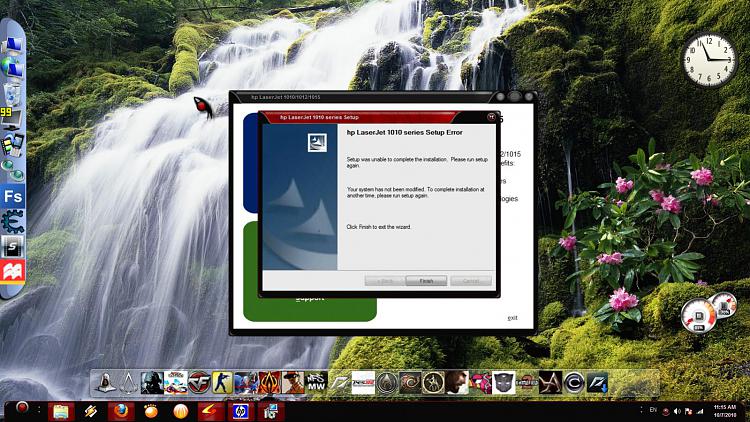Open the Action Center flag in system tray

click(688, 411)
